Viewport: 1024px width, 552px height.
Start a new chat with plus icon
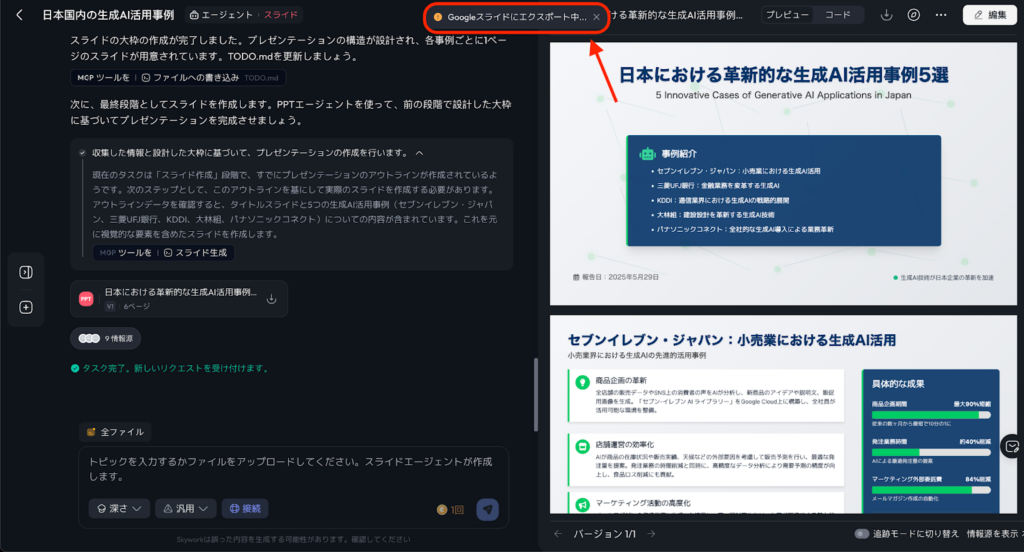point(26,307)
